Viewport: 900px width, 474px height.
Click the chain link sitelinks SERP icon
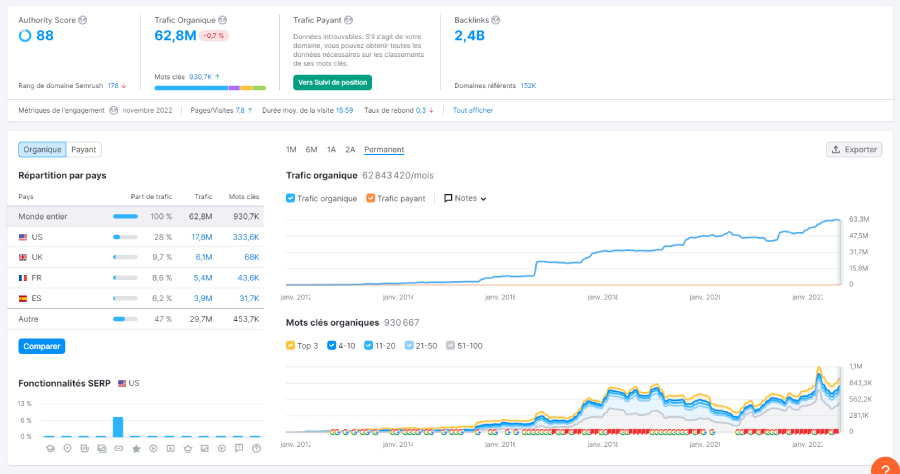(119, 448)
